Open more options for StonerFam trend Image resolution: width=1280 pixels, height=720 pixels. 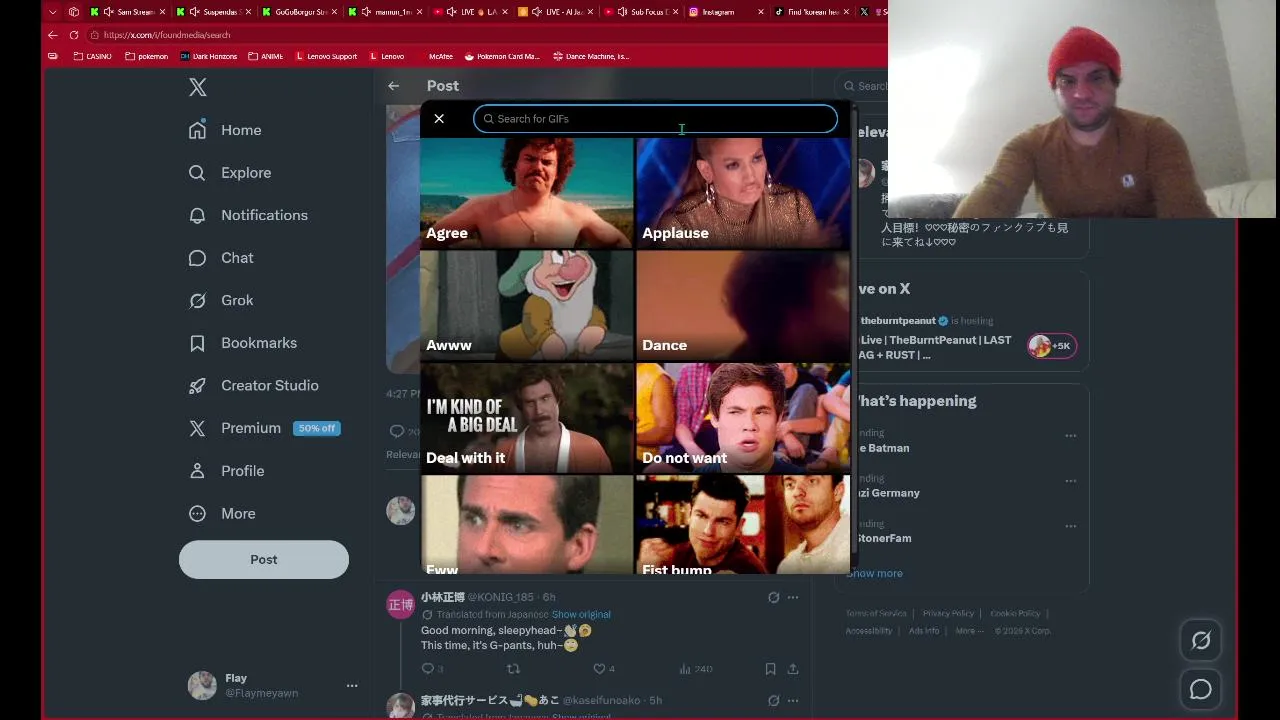click(1071, 526)
